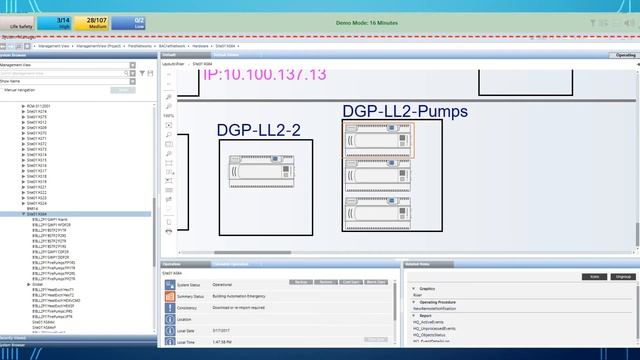
Task: Click the System Browser search field
Action: (x=62, y=73)
